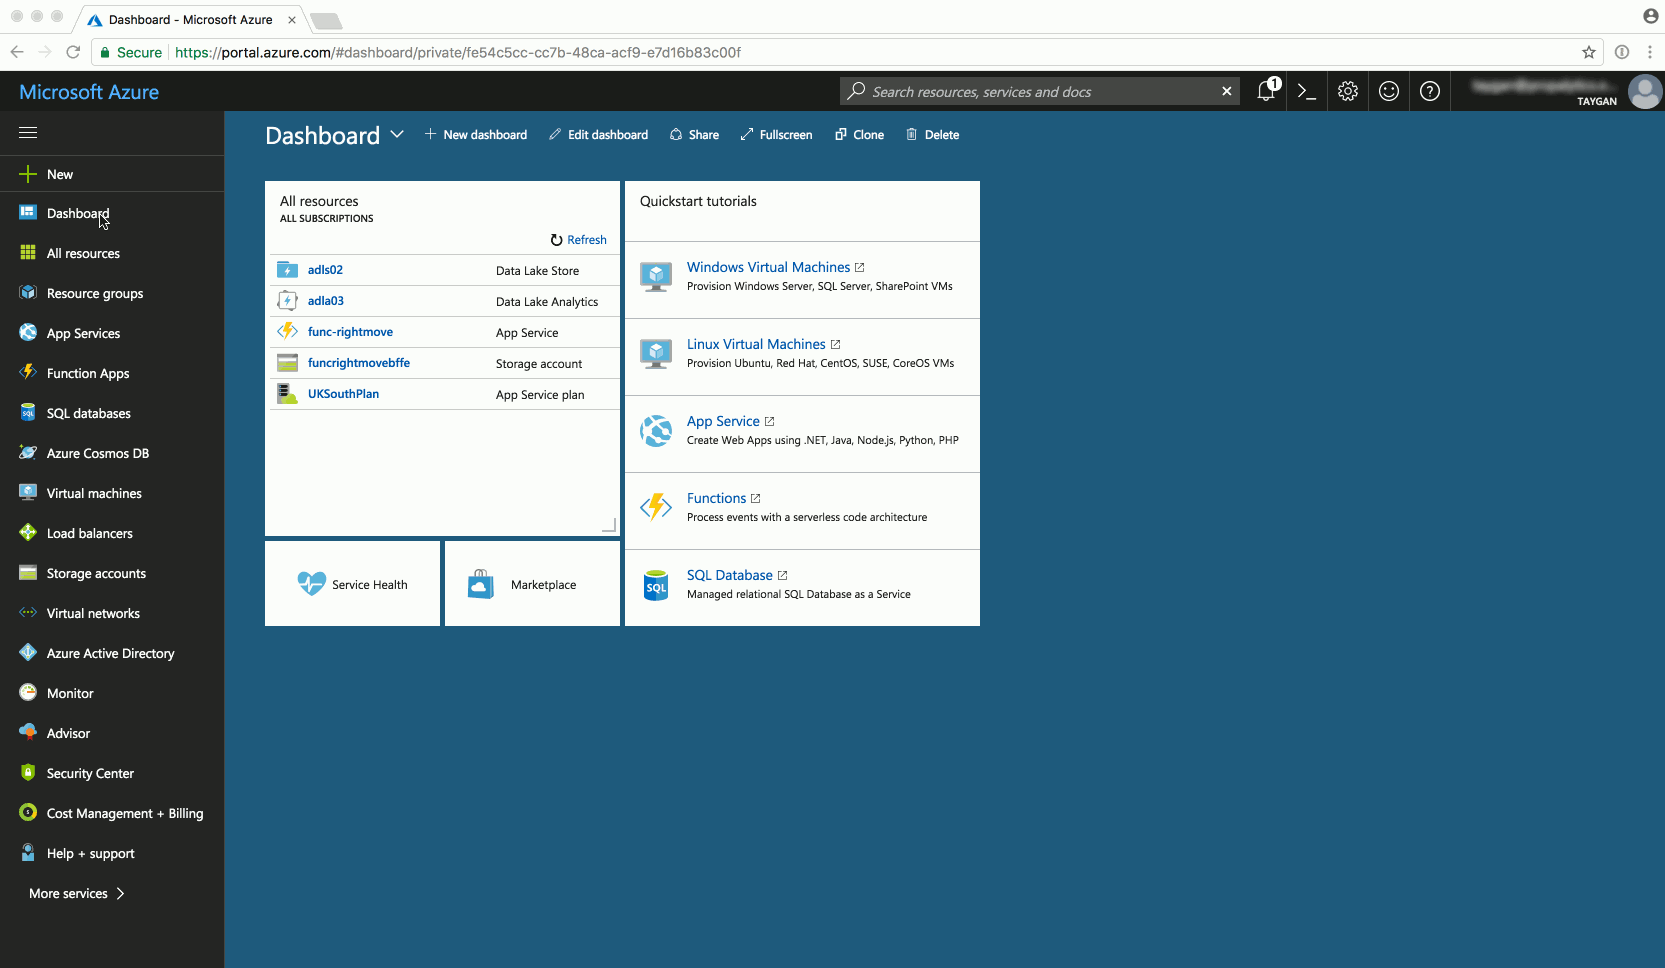Open Function Apps in the sidebar
This screenshot has height=968, width=1665.
pyautogui.click(x=112, y=373)
